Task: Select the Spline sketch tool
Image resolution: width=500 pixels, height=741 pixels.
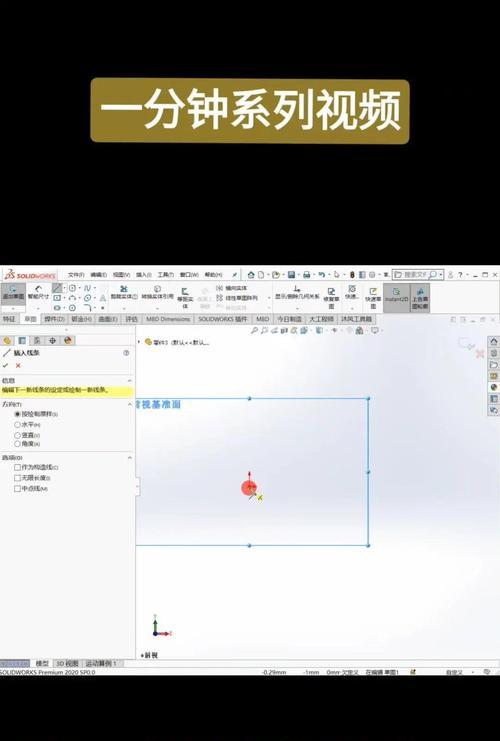Action: [87, 288]
